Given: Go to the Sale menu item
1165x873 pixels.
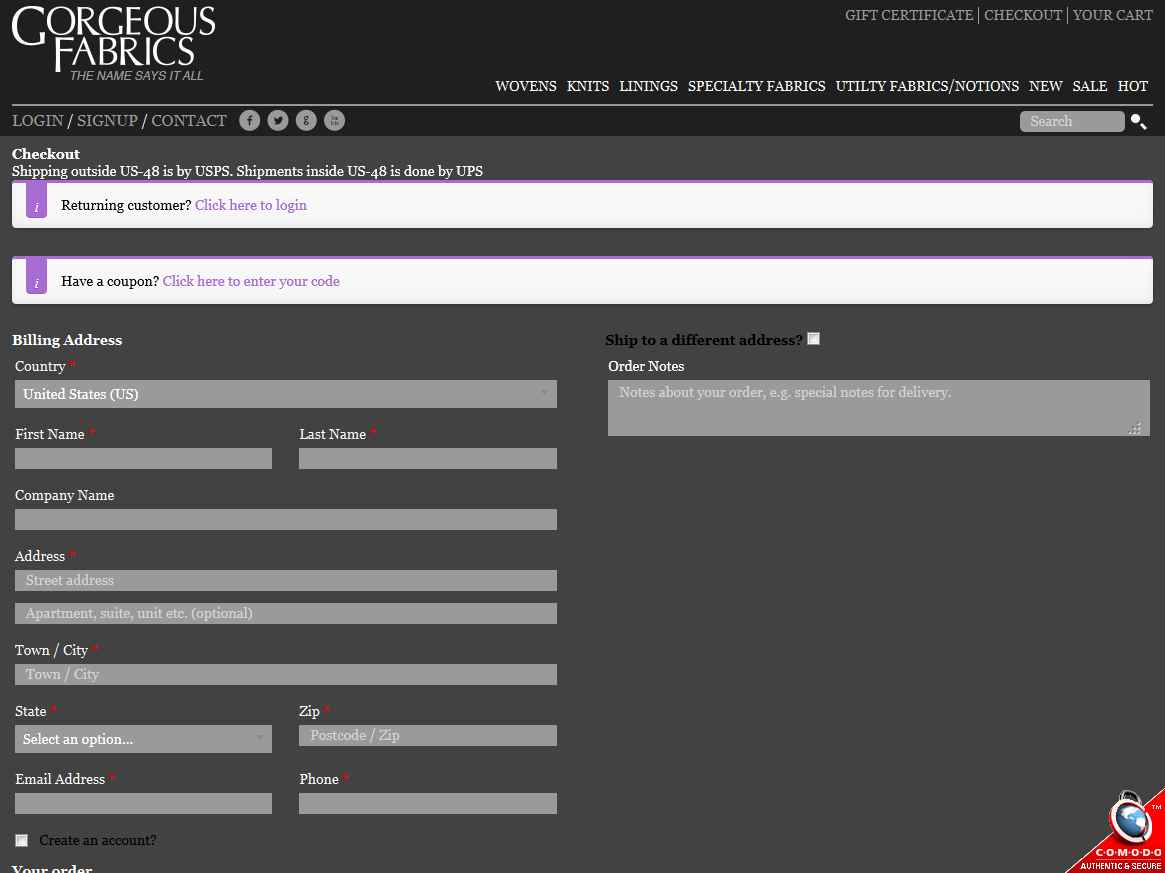Looking at the screenshot, I should [1089, 86].
